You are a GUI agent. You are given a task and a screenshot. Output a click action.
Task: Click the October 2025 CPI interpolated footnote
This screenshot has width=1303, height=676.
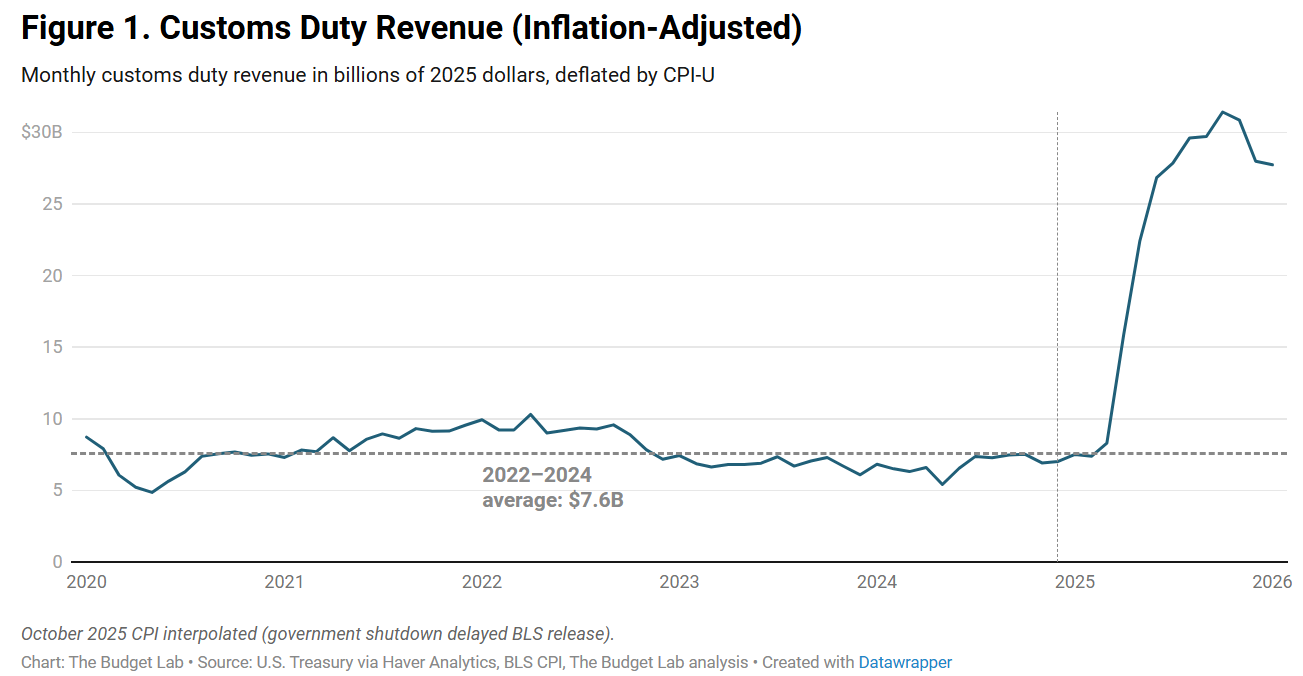click(317, 634)
